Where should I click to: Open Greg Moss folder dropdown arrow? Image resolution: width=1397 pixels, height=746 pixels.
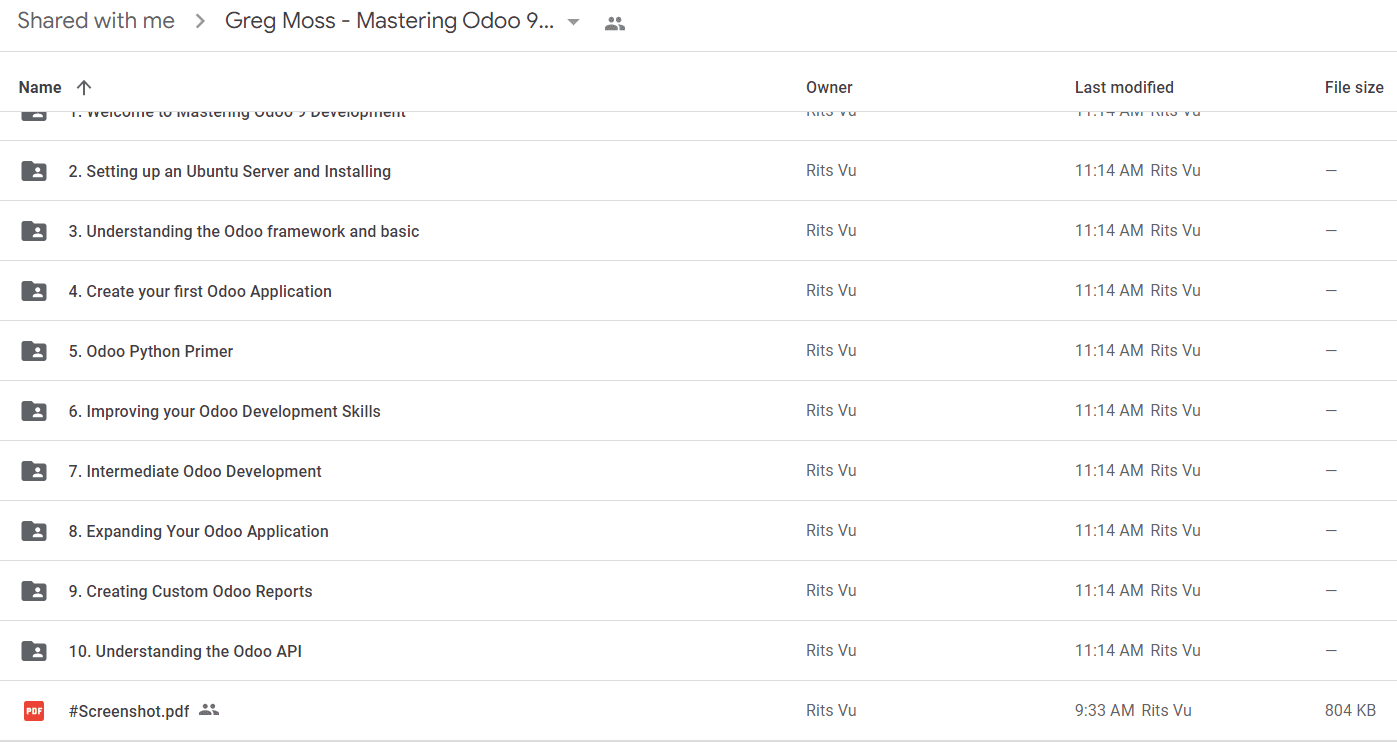(574, 23)
